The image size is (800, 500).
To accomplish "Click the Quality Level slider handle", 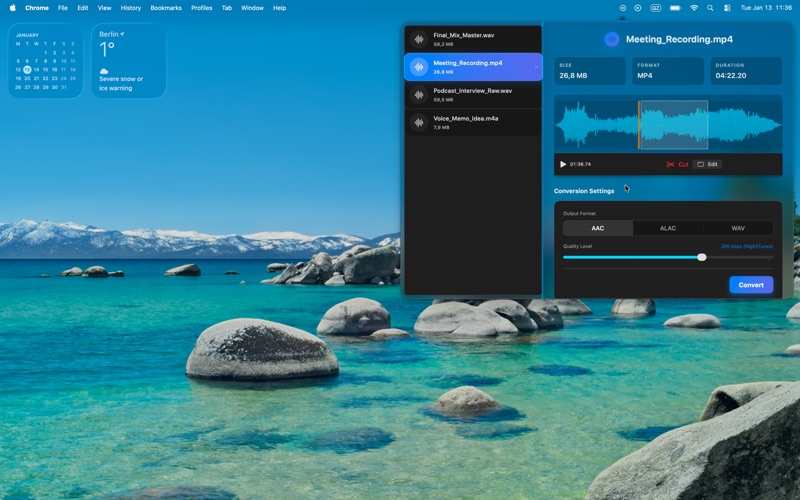I will click(x=702, y=257).
